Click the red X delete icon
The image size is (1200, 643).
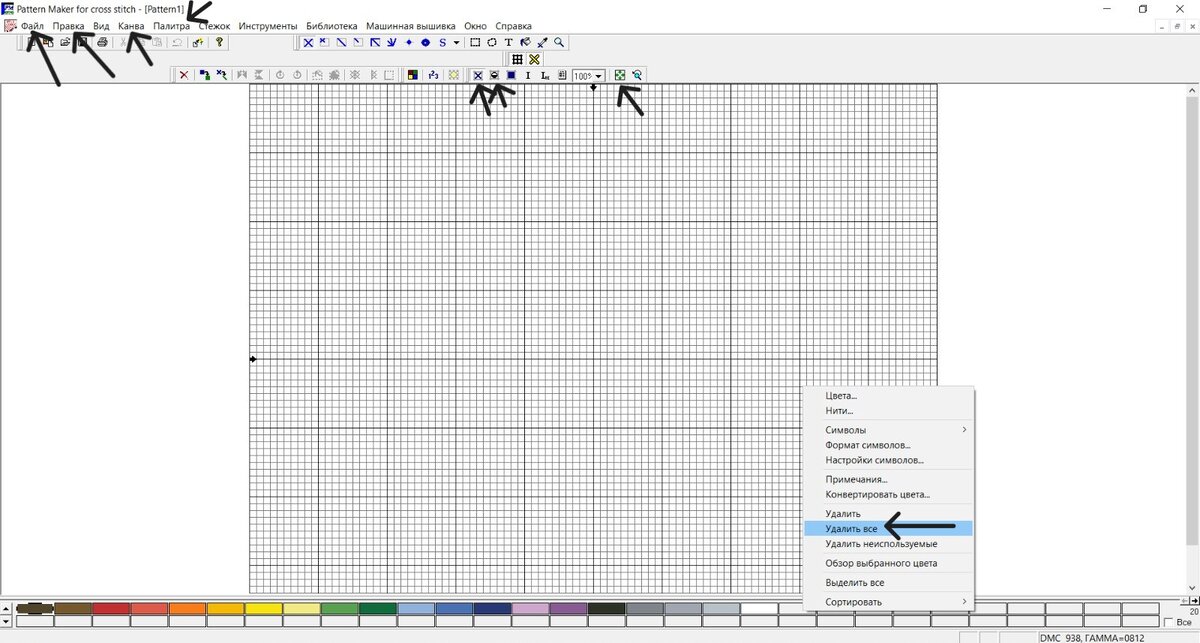click(184, 75)
